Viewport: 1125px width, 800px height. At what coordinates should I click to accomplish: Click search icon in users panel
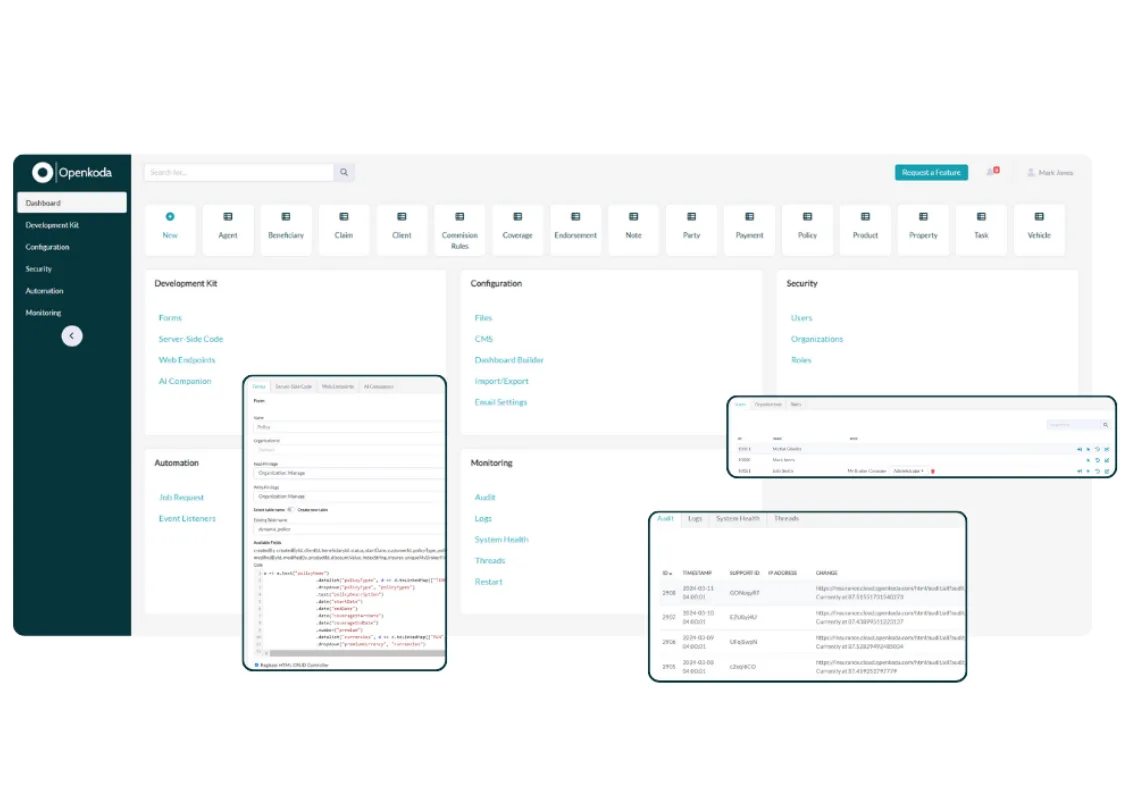(x=1106, y=425)
